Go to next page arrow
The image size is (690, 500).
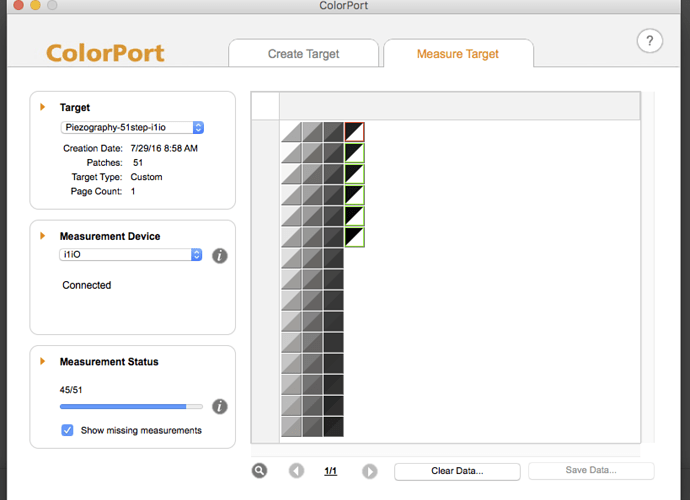click(369, 471)
